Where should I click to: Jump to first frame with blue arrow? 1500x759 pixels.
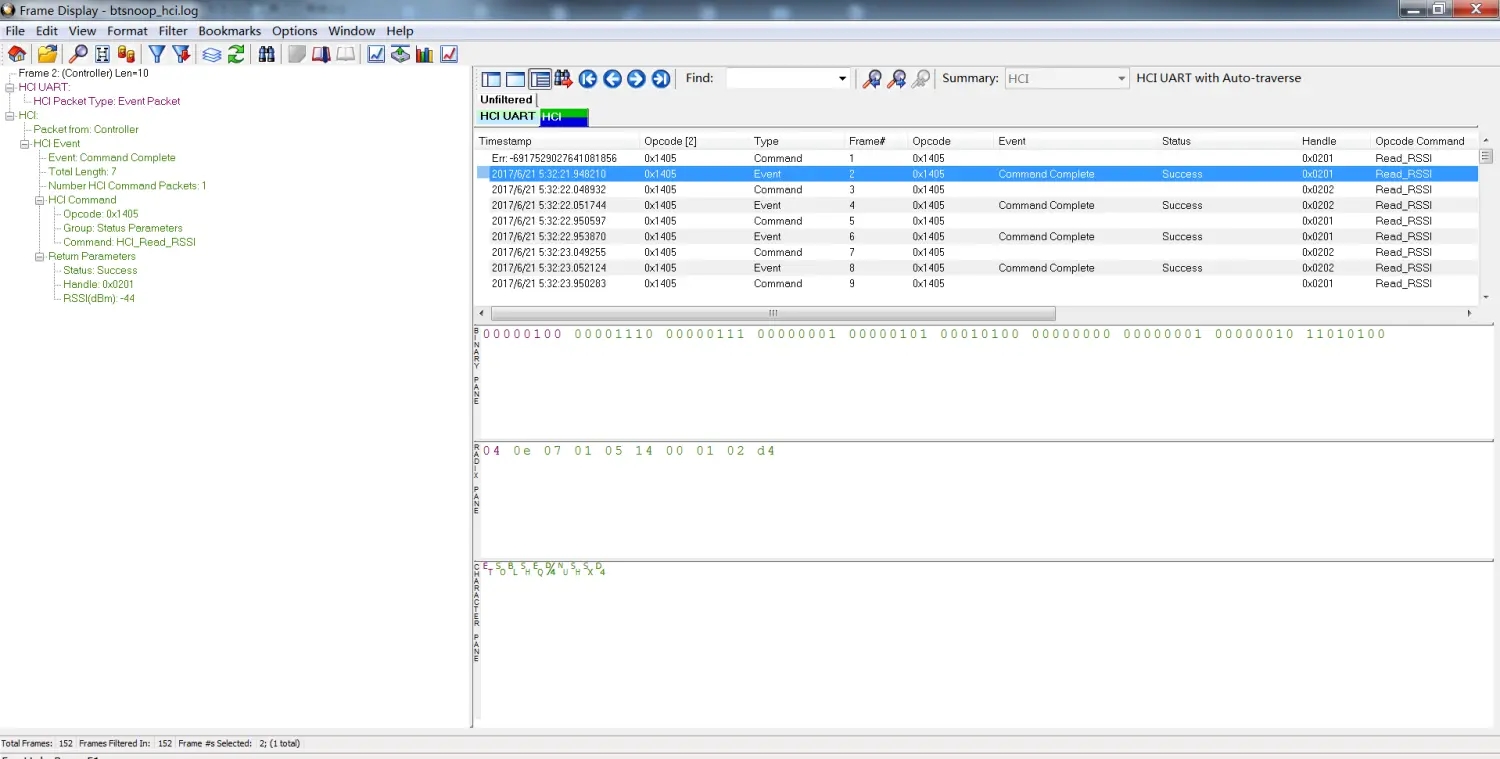(588, 79)
